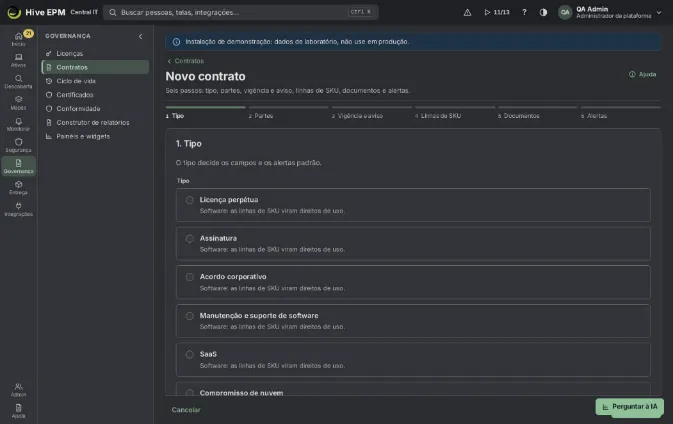Screen dimensions: 673x424
Task: Focus the Buscar pessoas search field
Action: [x=241, y=12]
